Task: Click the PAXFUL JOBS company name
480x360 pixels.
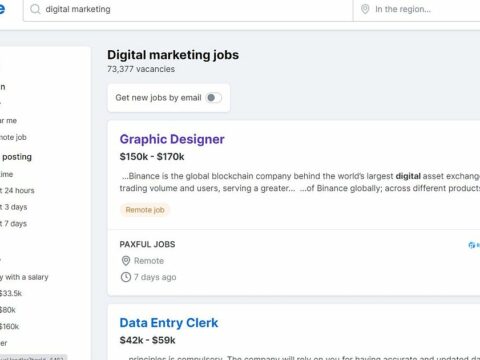Action: click(147, 244)
